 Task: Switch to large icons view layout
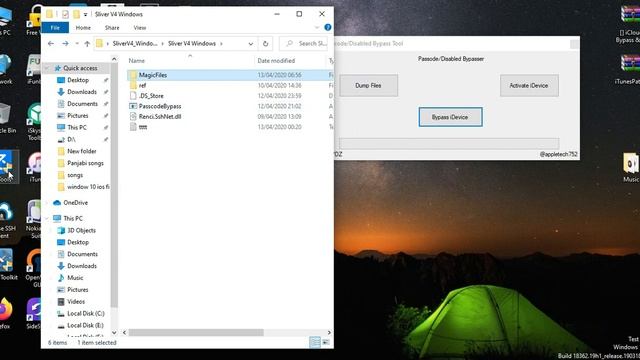coord(326,342)
